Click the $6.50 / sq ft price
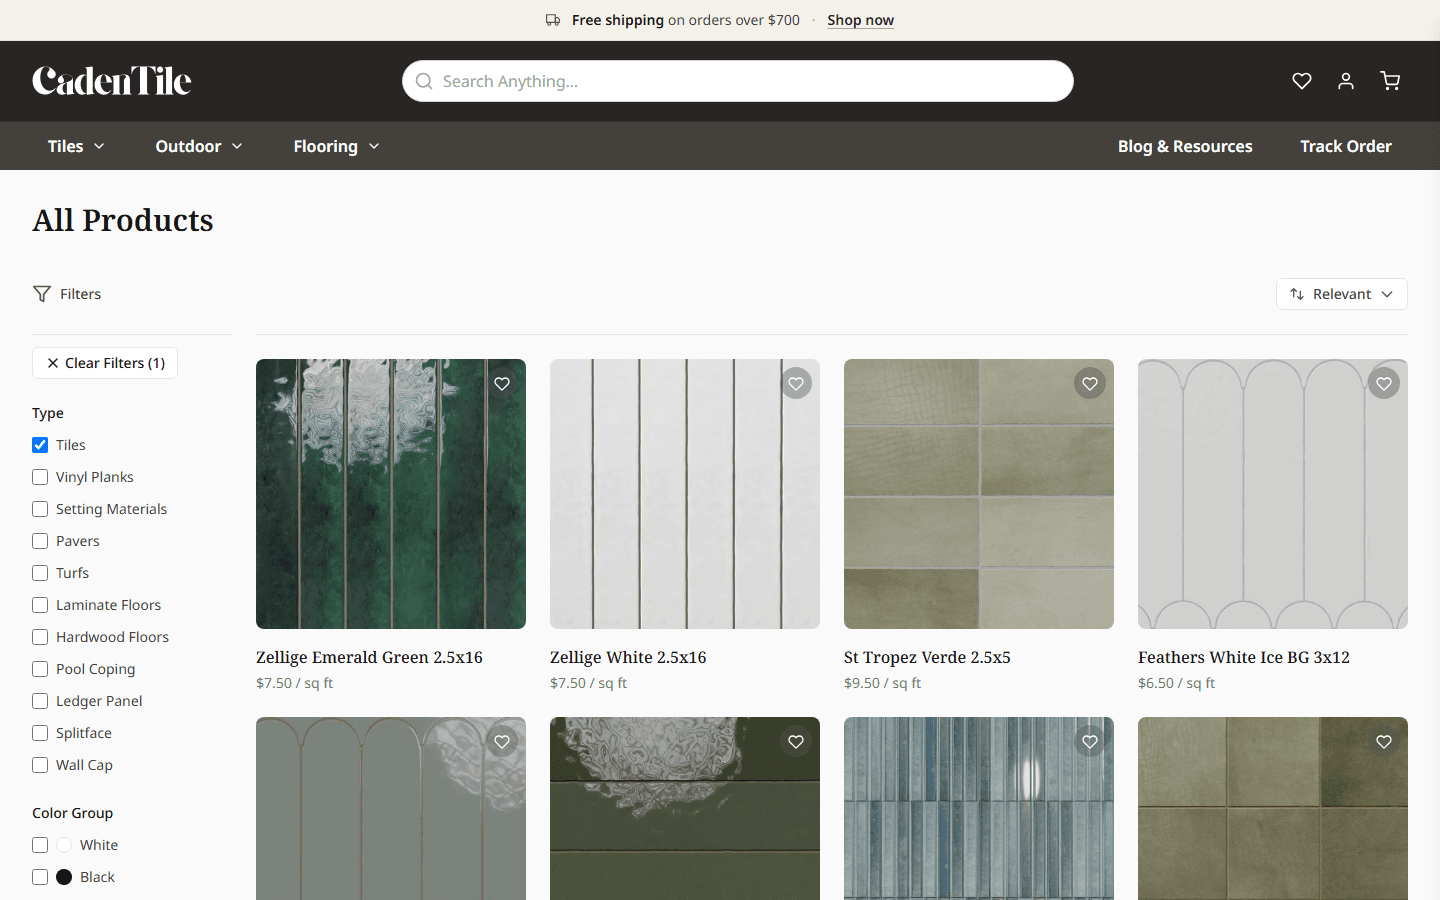 pyautogui.click(x=1176, y=683)
